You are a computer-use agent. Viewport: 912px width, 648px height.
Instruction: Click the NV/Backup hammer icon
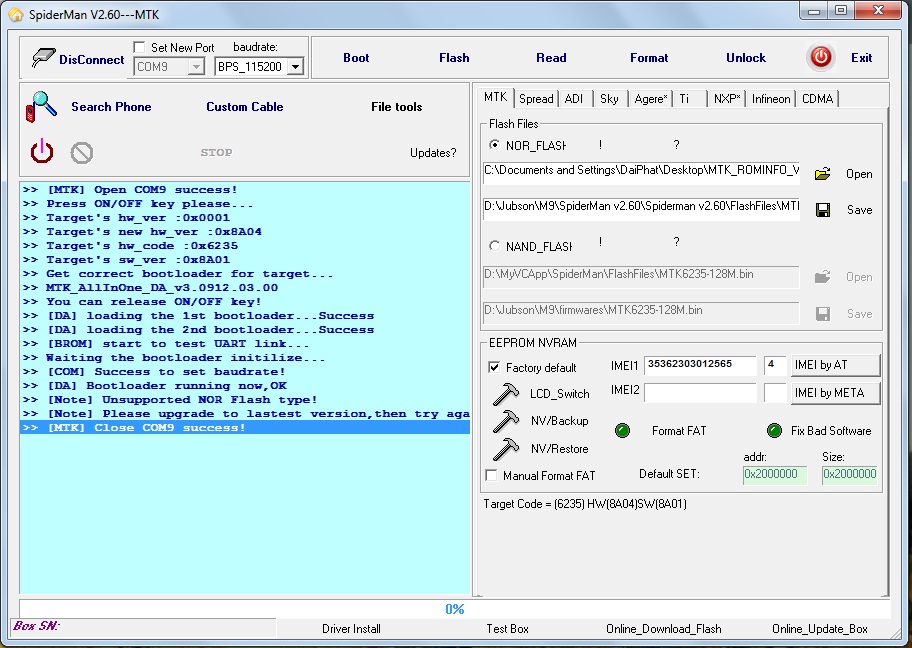coord(505,421)
